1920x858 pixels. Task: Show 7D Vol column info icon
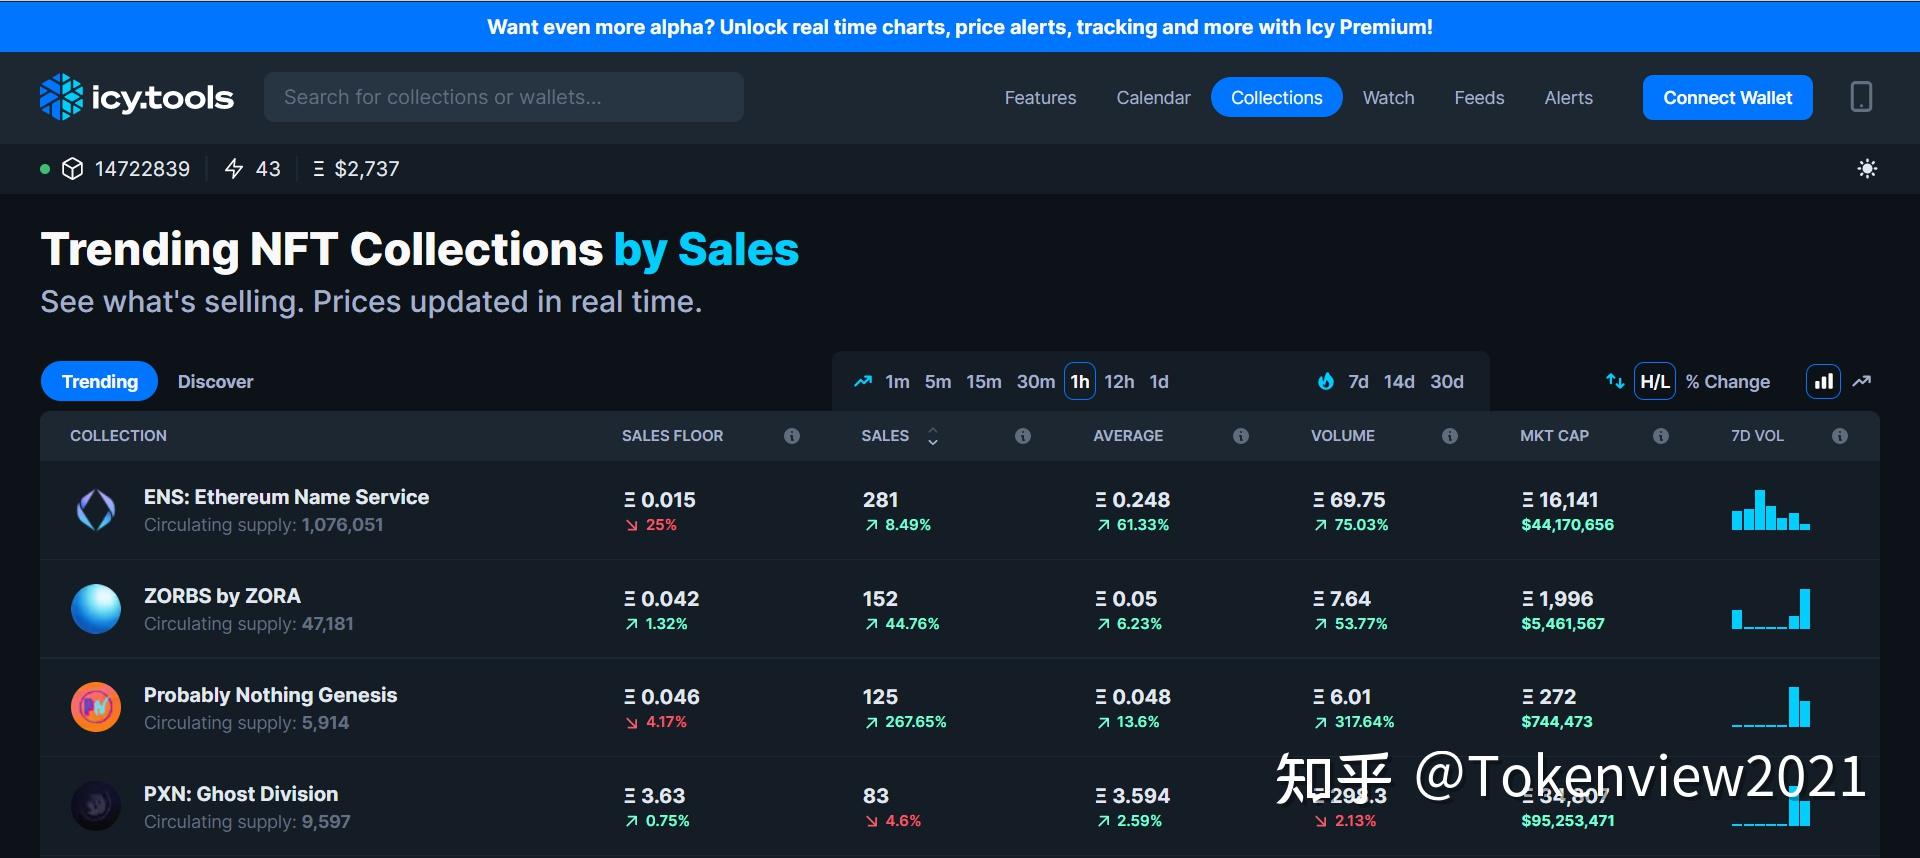1840,436
